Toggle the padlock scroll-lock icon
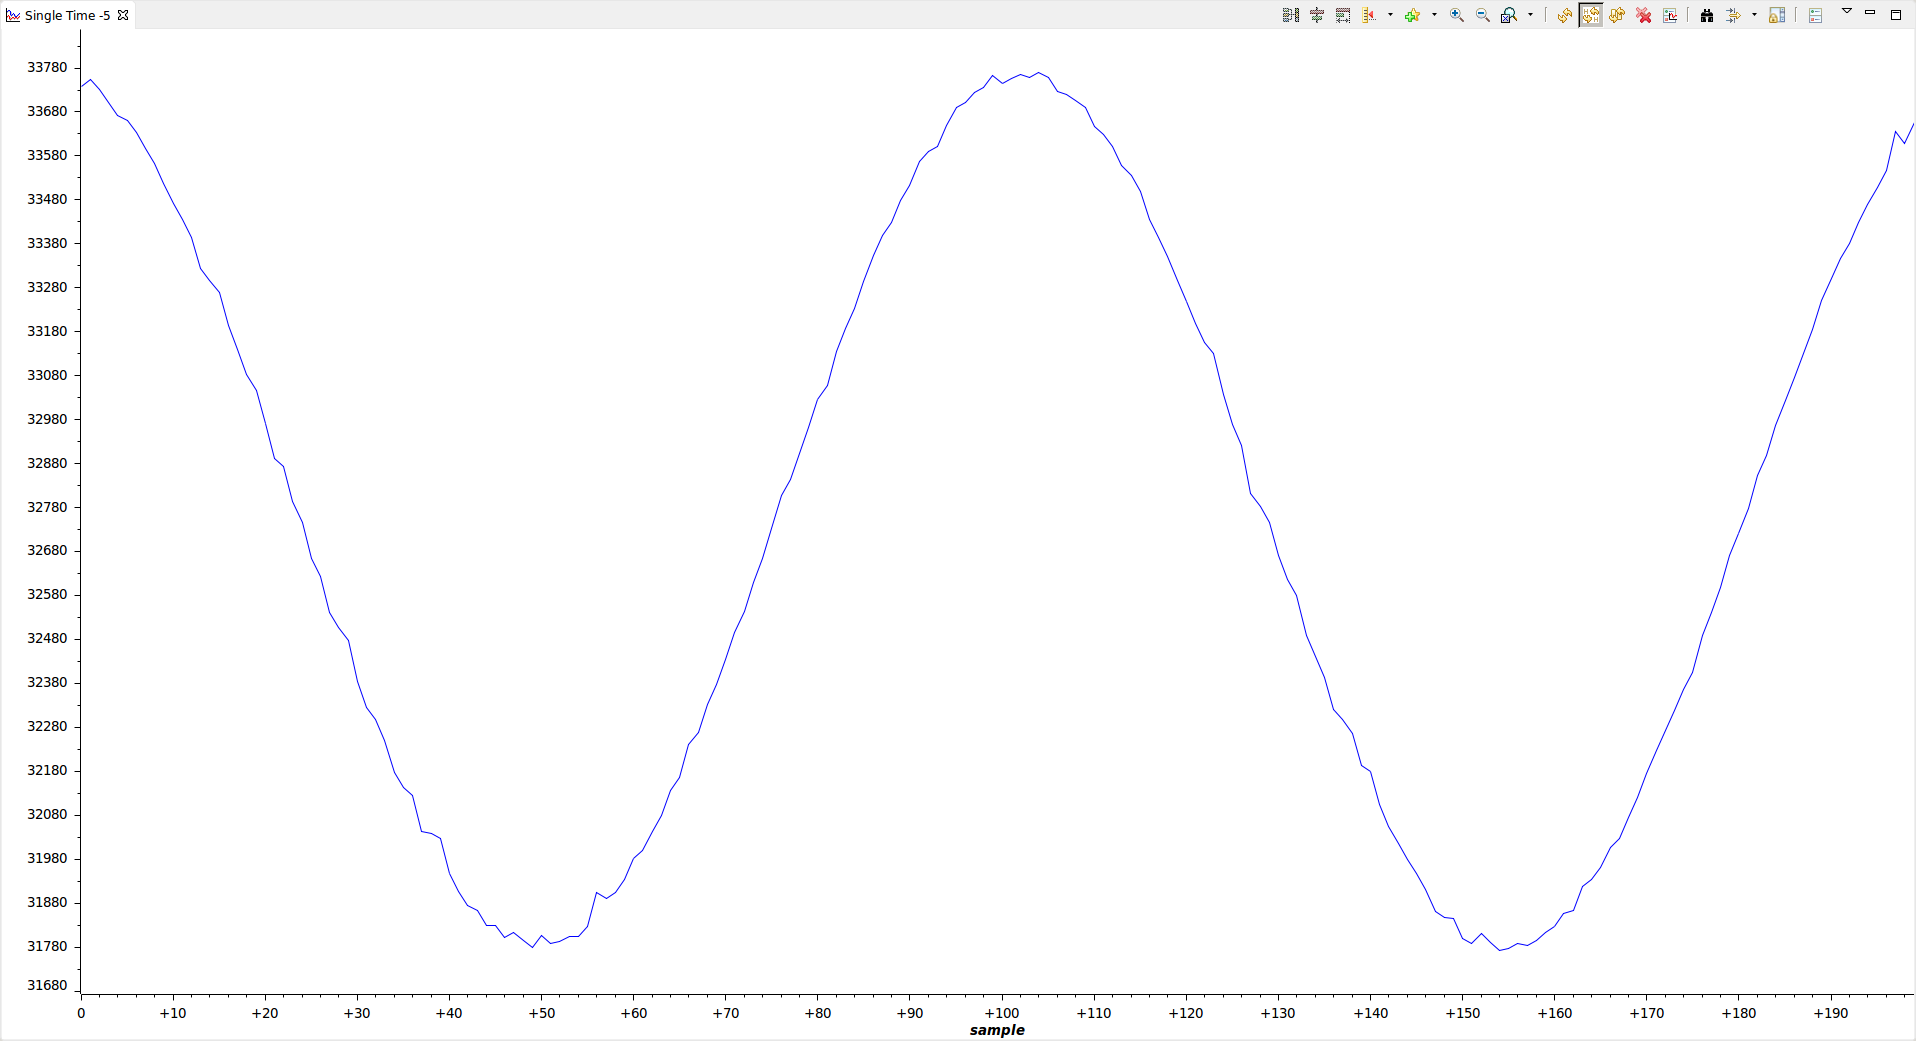The height and width of the screenshot is (1041, 1916). coord(1777,15)
